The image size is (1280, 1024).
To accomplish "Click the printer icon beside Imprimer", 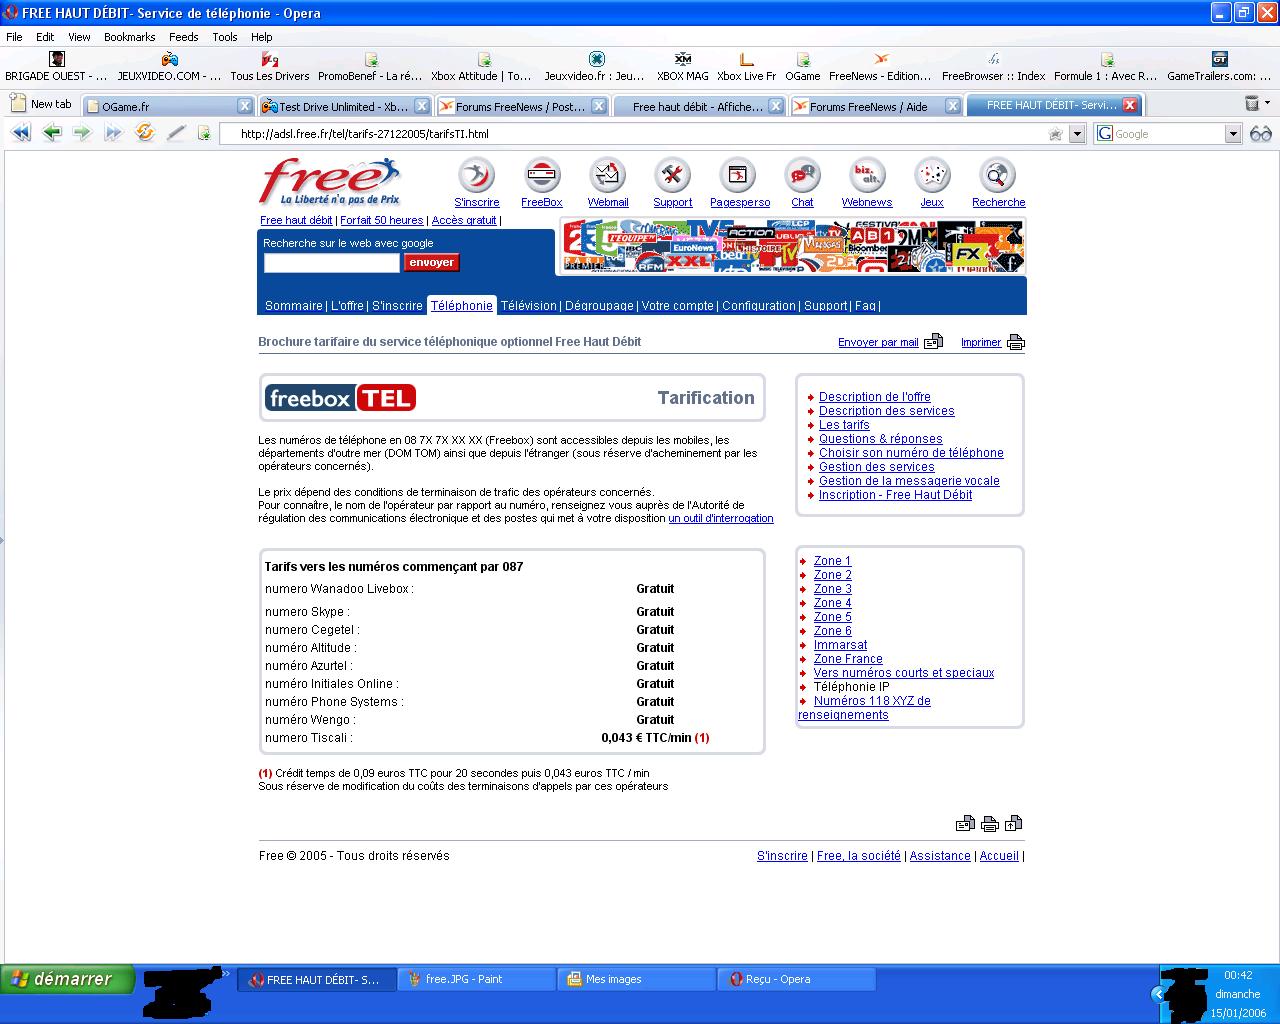I will click(x=1016, y=342).
